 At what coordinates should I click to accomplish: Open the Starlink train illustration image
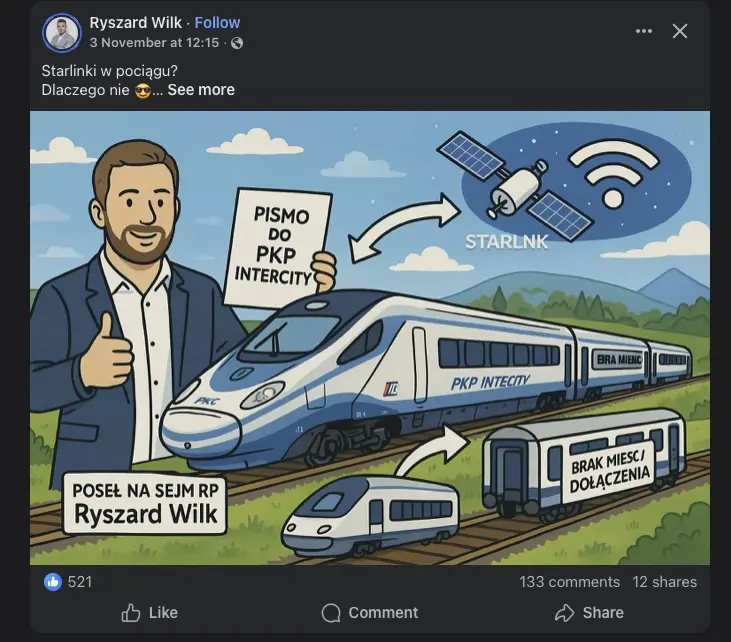[x=370, y=338]
